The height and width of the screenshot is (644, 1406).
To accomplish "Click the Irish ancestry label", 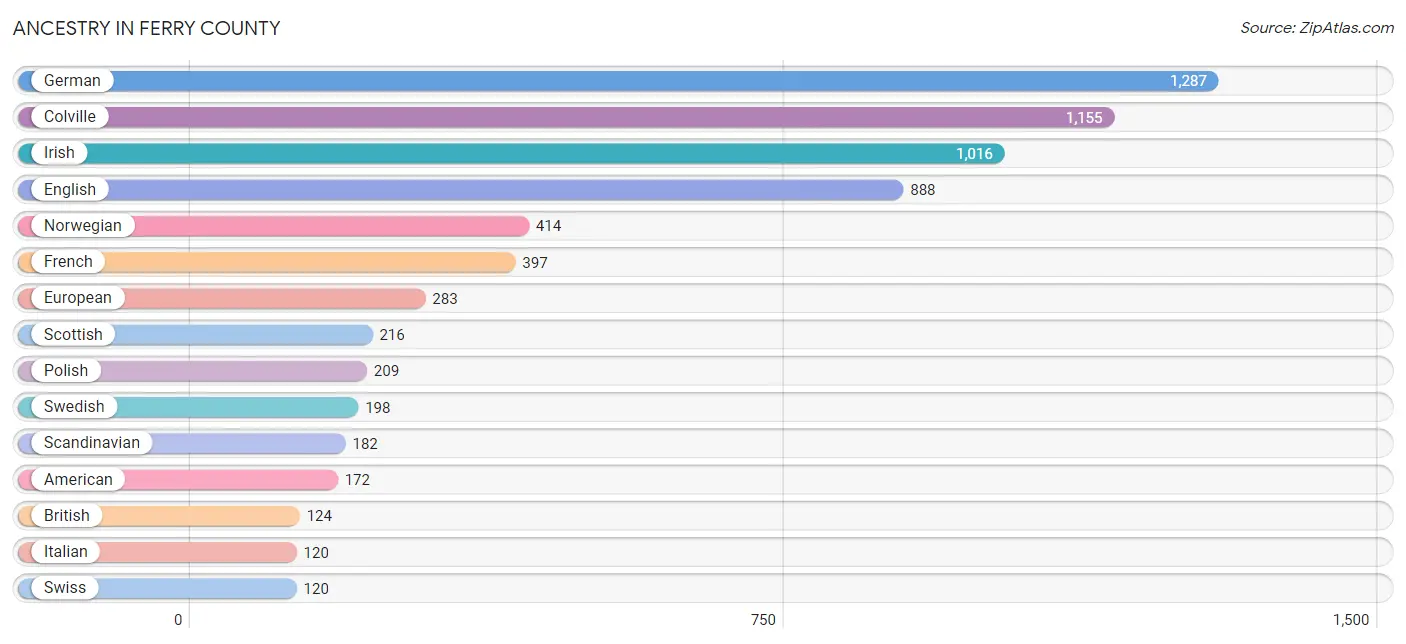I will tap(59, 153).
